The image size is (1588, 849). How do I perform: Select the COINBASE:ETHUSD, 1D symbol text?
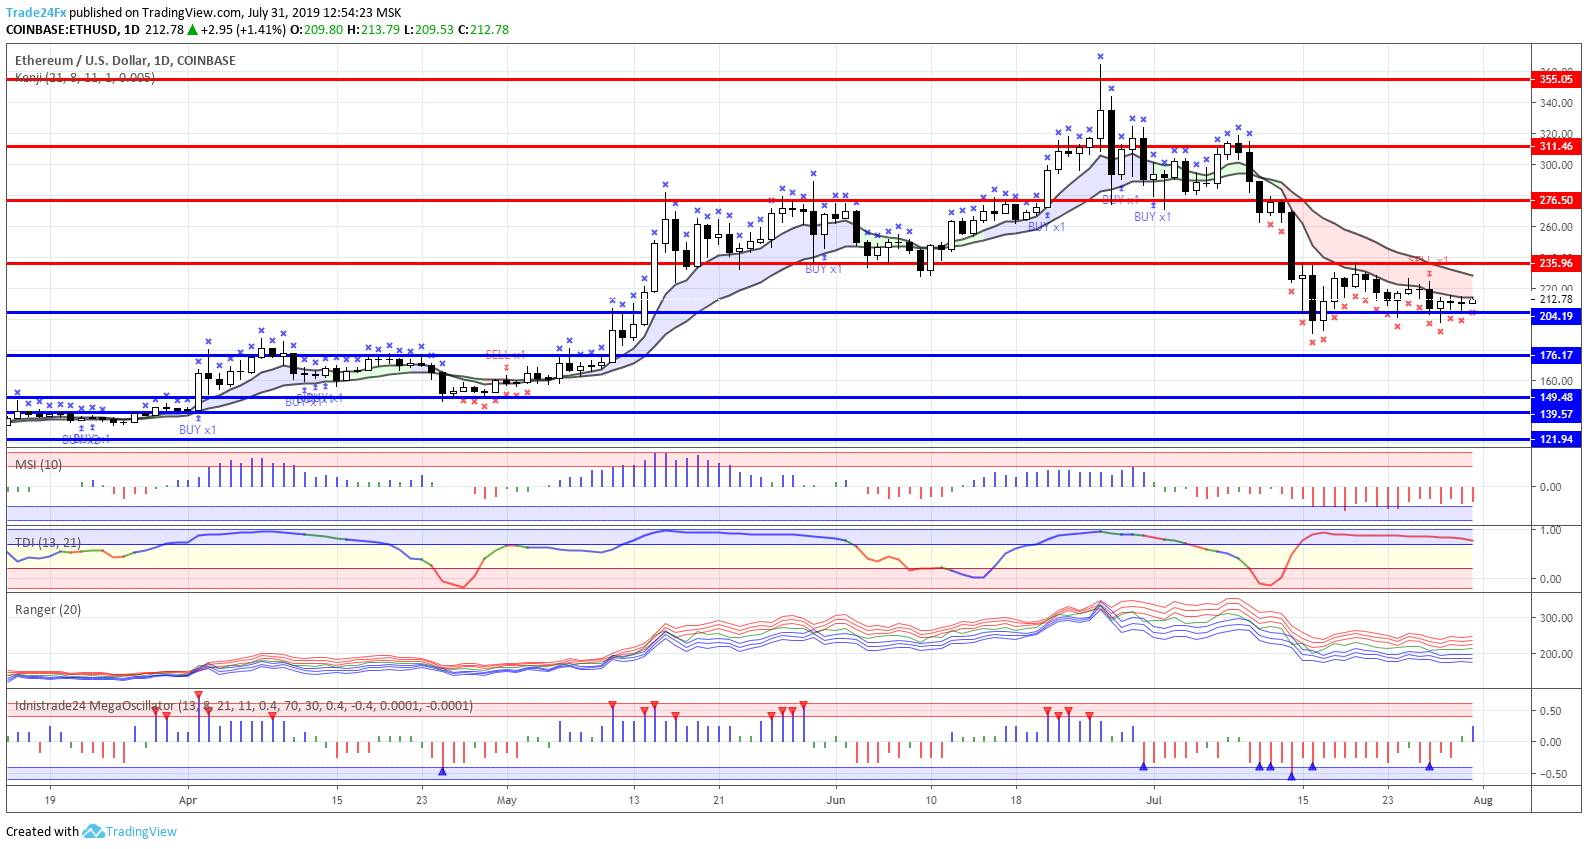(x=73, y=30)
